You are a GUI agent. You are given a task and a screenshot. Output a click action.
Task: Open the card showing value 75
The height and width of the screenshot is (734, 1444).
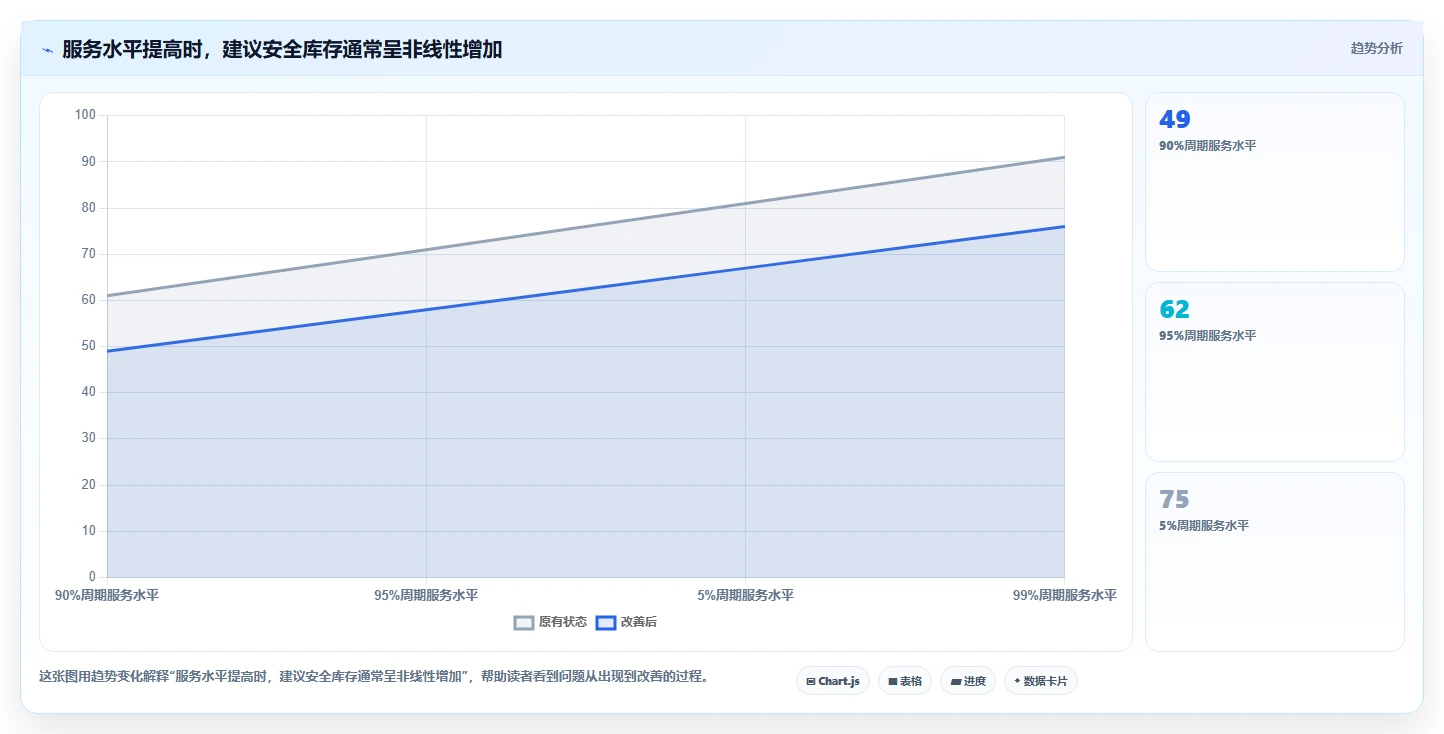point(1275,562)
